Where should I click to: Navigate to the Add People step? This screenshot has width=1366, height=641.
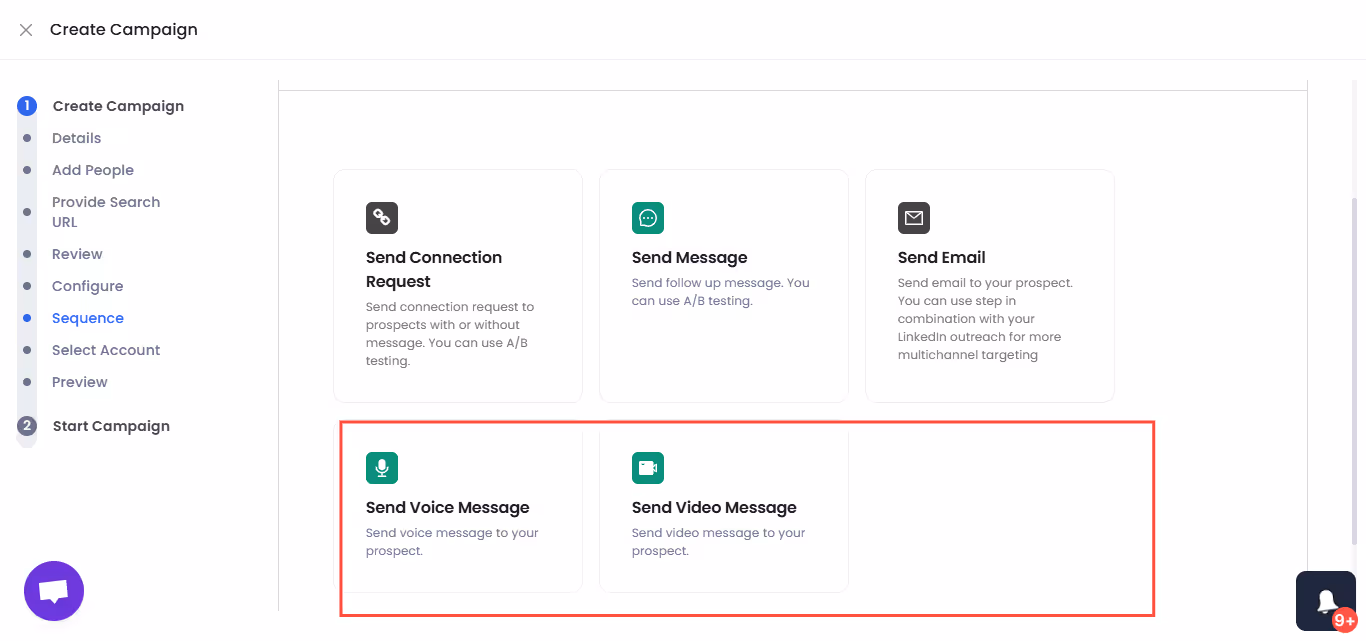(x=93, y=169)
